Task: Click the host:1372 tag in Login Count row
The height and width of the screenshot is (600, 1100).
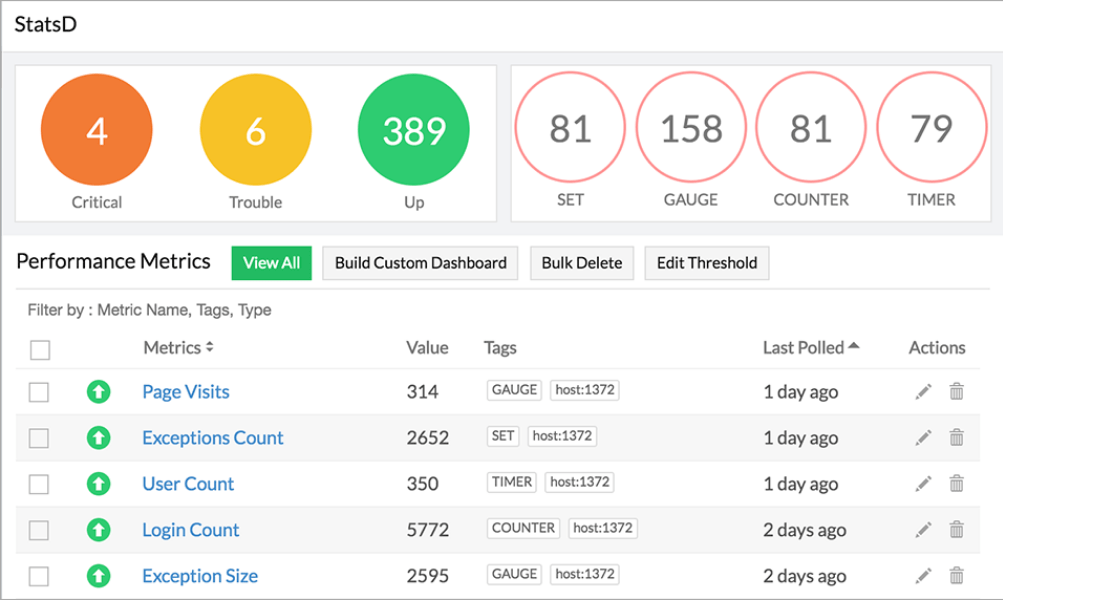Action: point(603,528)
